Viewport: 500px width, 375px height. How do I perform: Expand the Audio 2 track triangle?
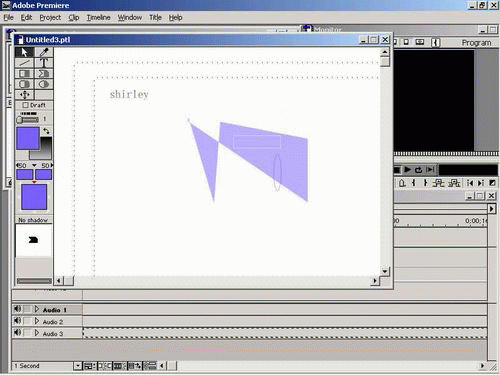tap(37, 321)
